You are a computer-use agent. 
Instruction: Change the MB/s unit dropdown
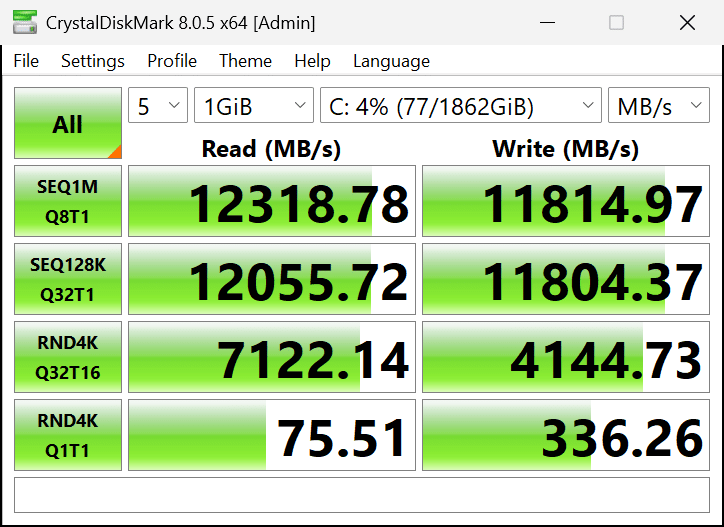point(658,106)
